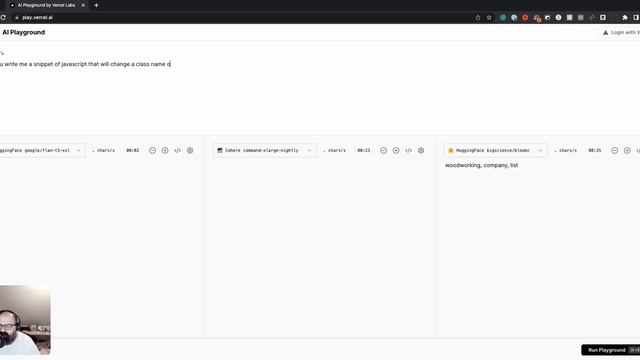Click the 00:02 timer on flan-t5-xxl panel

(133, 151)
